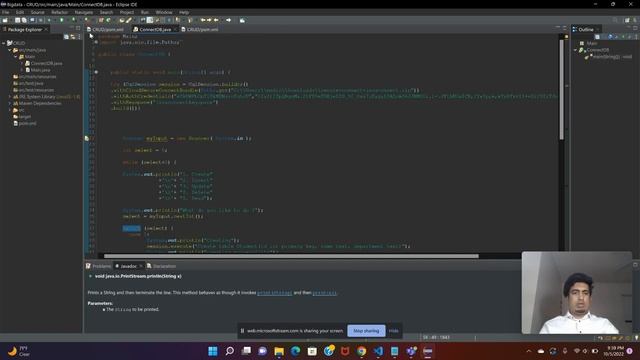The width and height of the screenshot is (640, 360).
Task: Click the Save toolbar icon
Action: pyautogui.click(x=18, y=20)
